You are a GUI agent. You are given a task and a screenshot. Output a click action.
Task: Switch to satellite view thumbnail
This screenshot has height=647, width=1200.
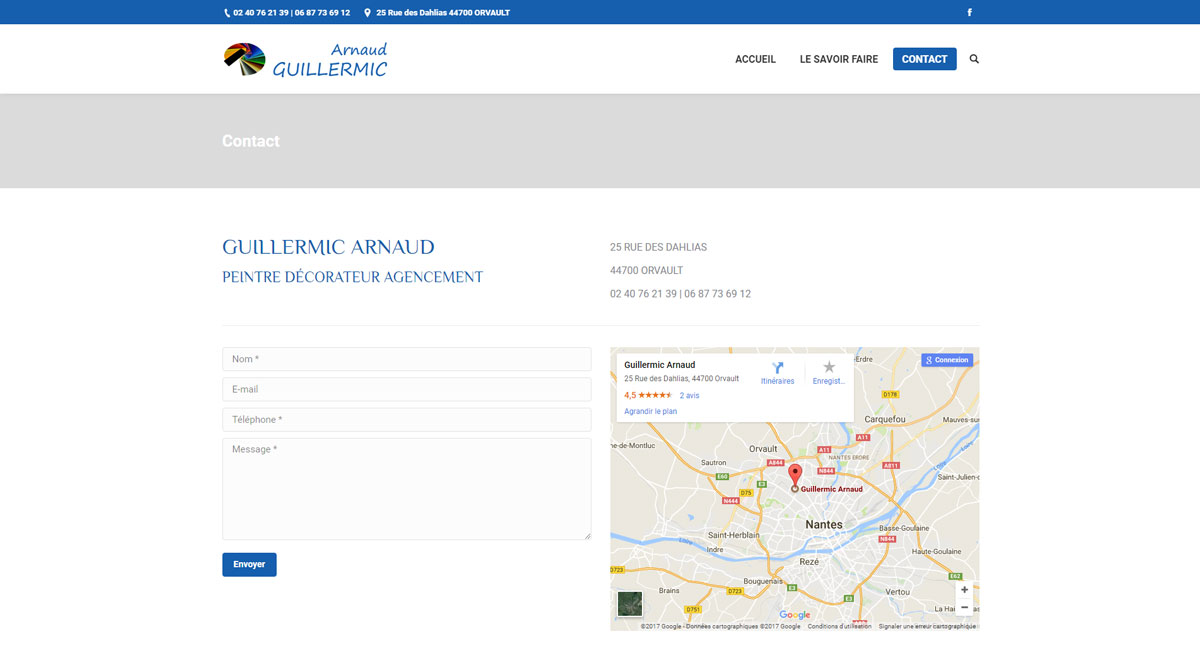pos(630,604)
